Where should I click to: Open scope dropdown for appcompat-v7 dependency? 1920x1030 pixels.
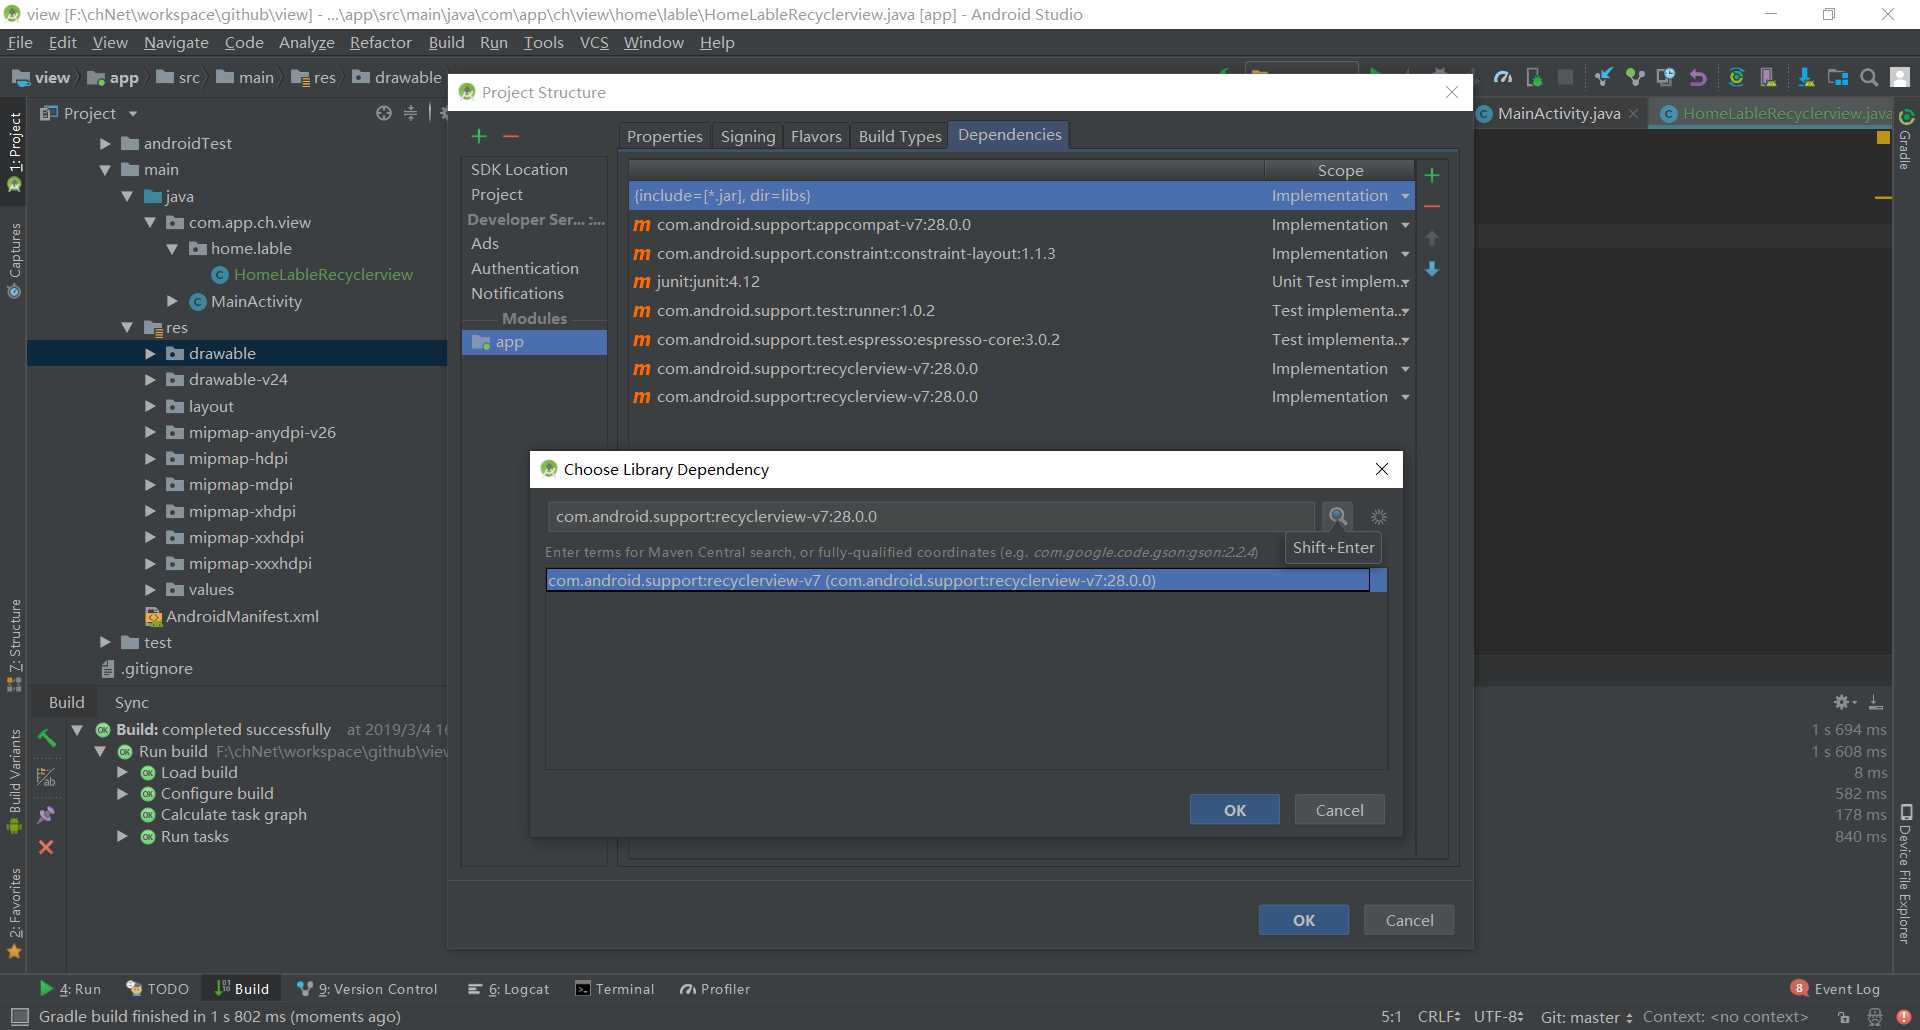[x=1405, y=225]
